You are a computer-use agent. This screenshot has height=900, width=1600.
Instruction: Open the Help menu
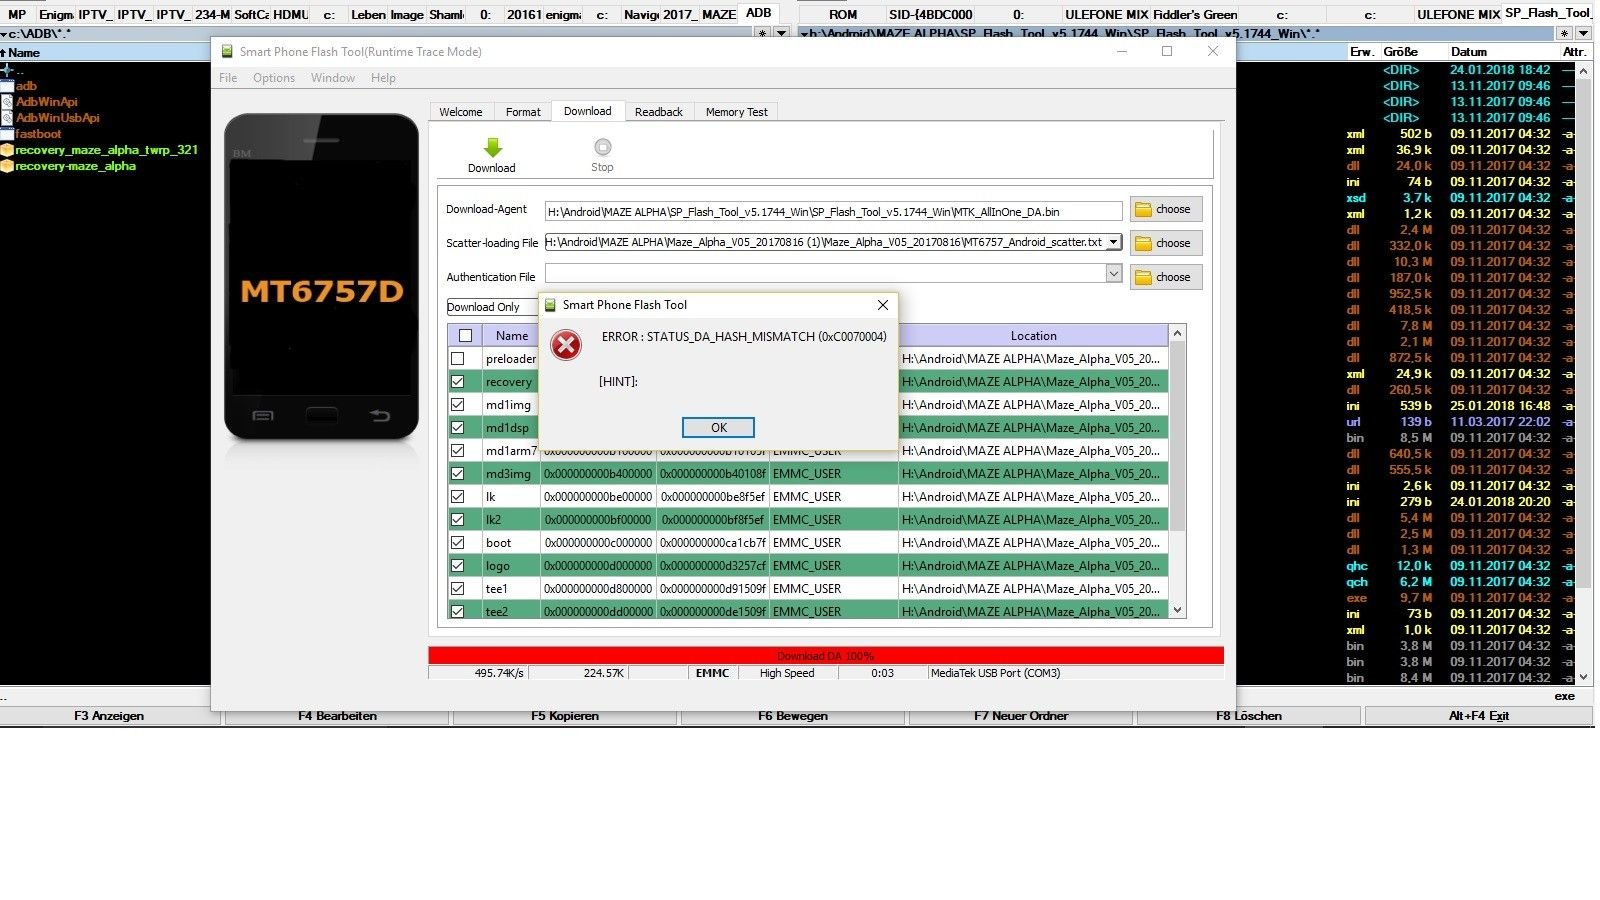[383, 78]
